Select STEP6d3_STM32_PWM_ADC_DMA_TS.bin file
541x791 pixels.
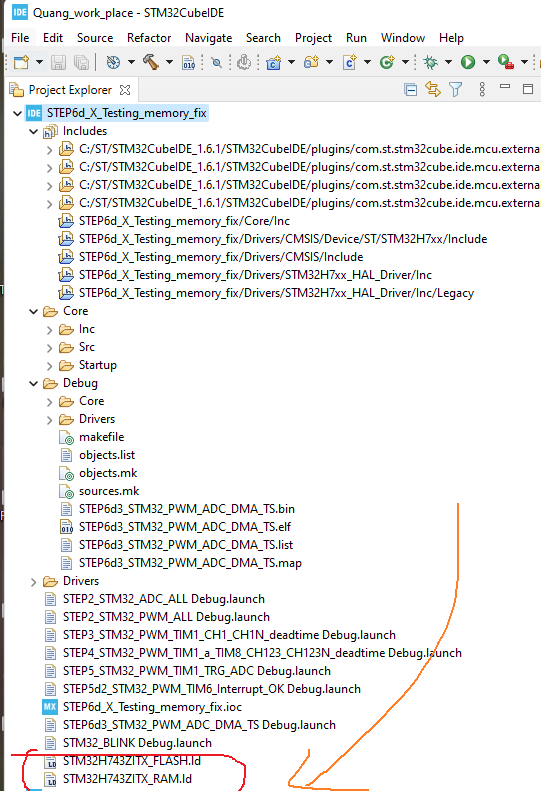click(187, 508)
